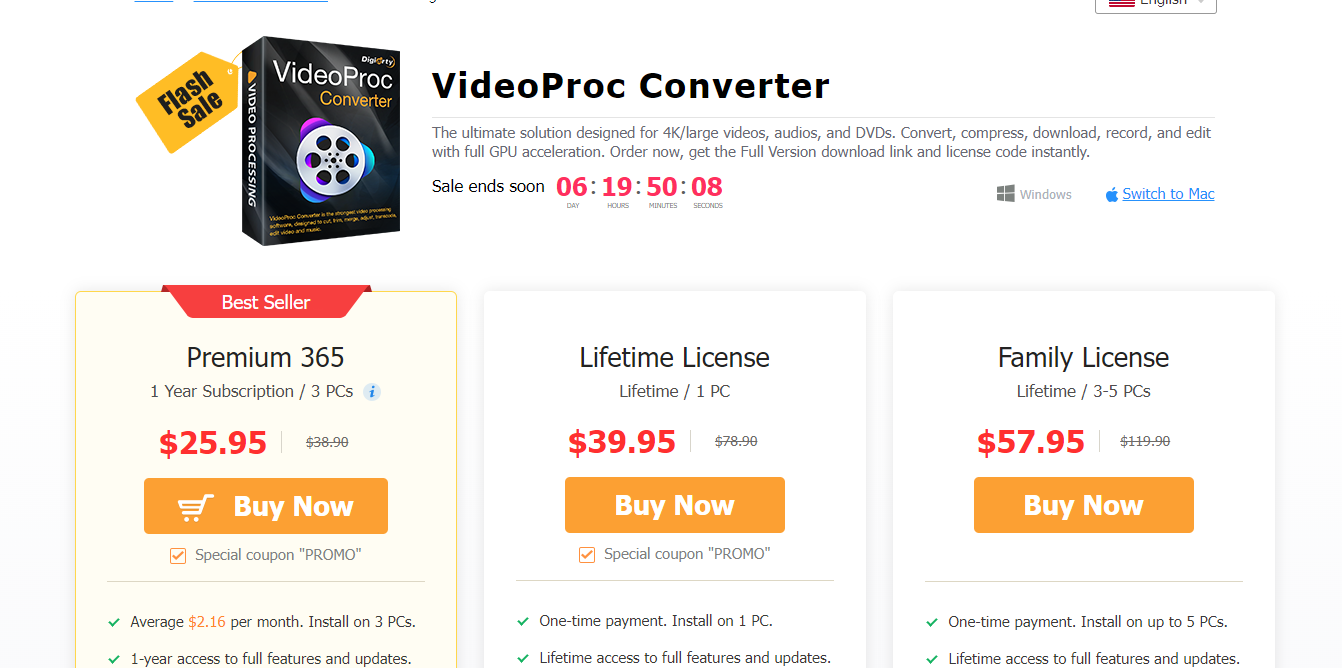
Task: Click the Apple logo next to Switch to Mac
Action: pos(1111,195)
